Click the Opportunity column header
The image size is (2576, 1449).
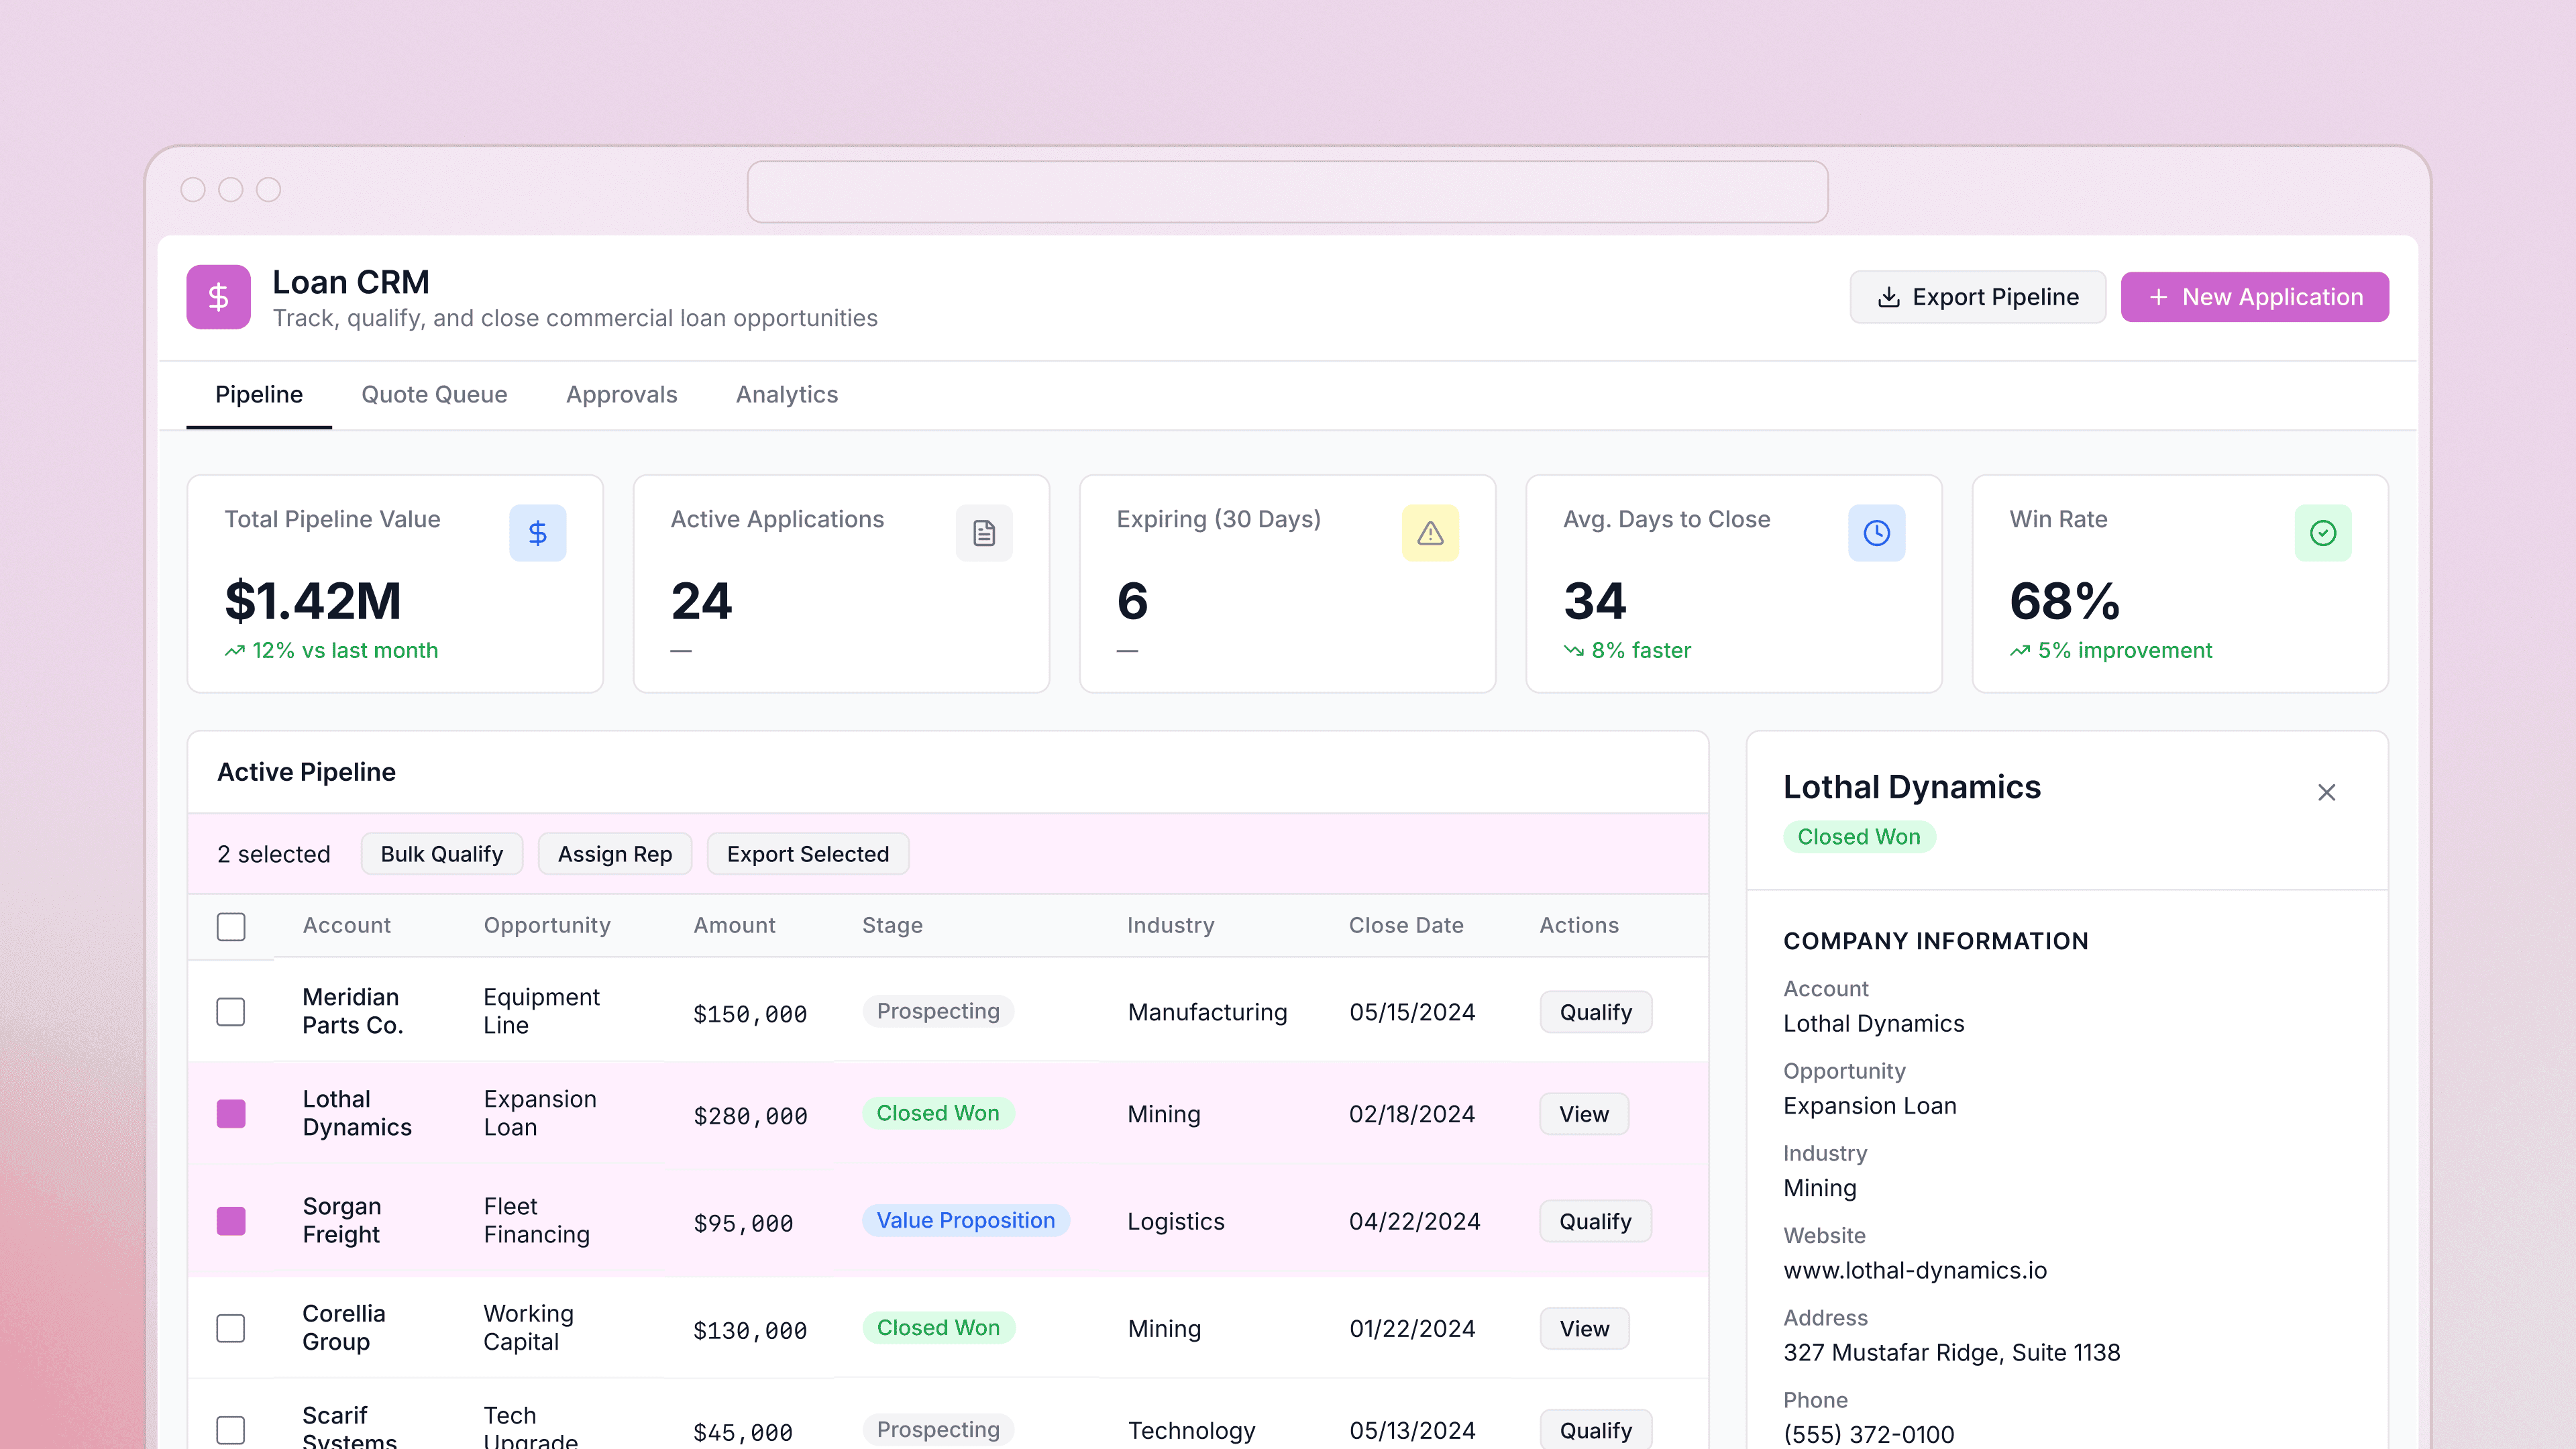[547, 925]
